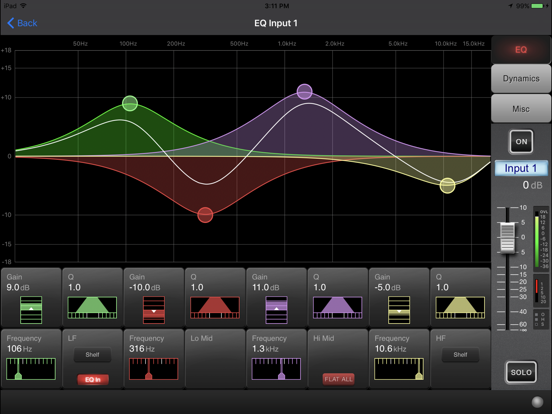Viewport: 552px width, 414px height.
Task: Select the green LF band node on graph
Action: [x=130, y=103]
